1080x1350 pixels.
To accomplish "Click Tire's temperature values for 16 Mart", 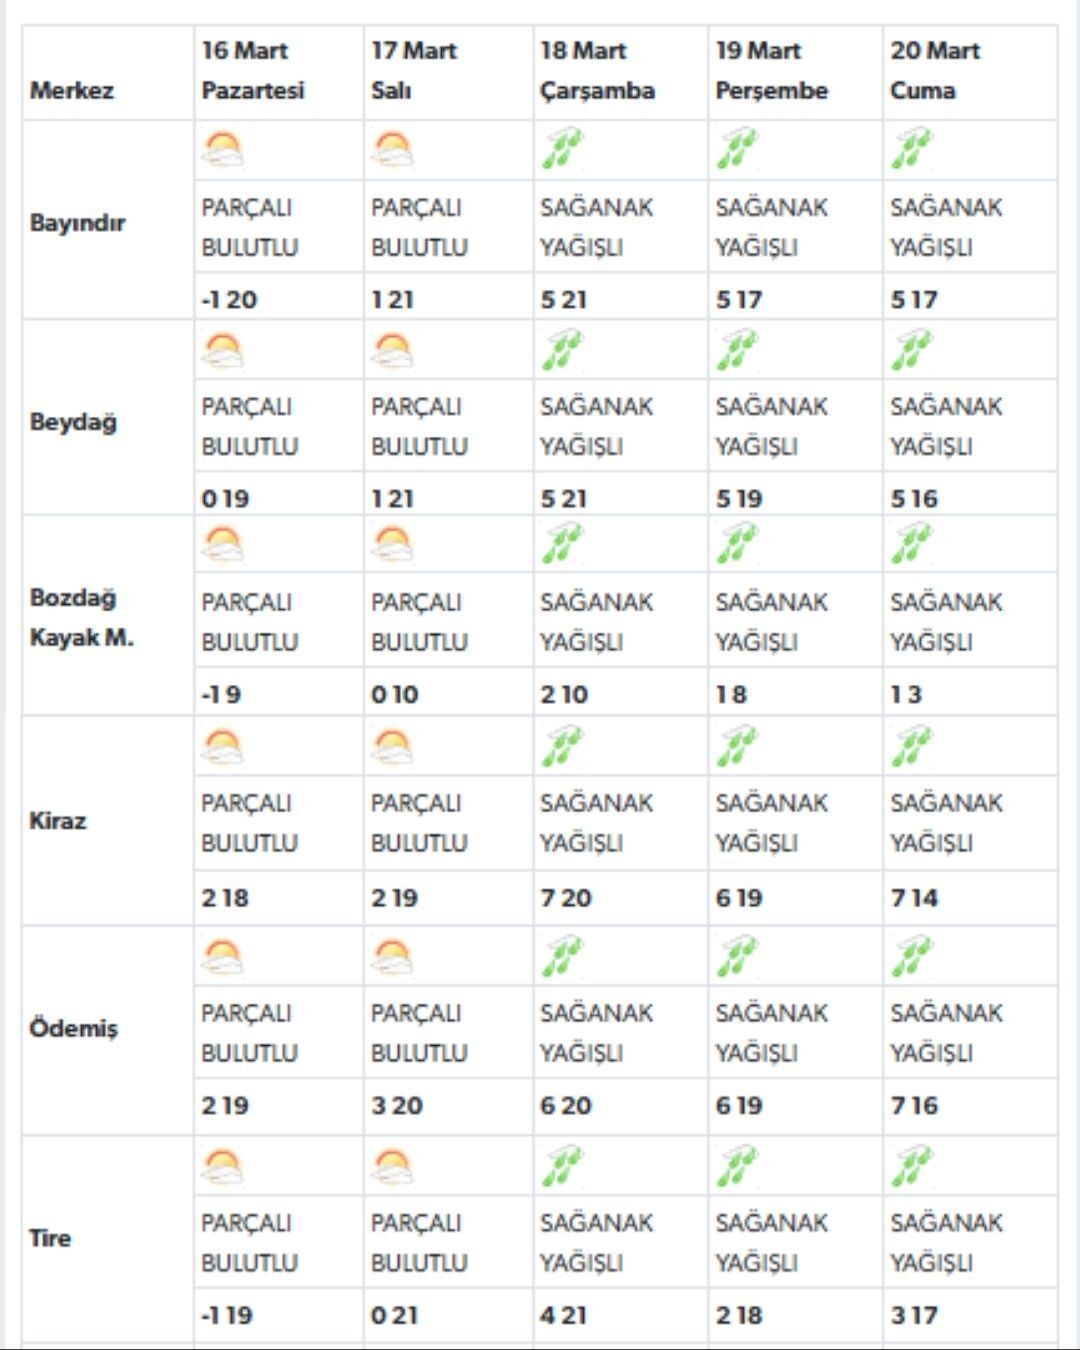I will 227,1315.
